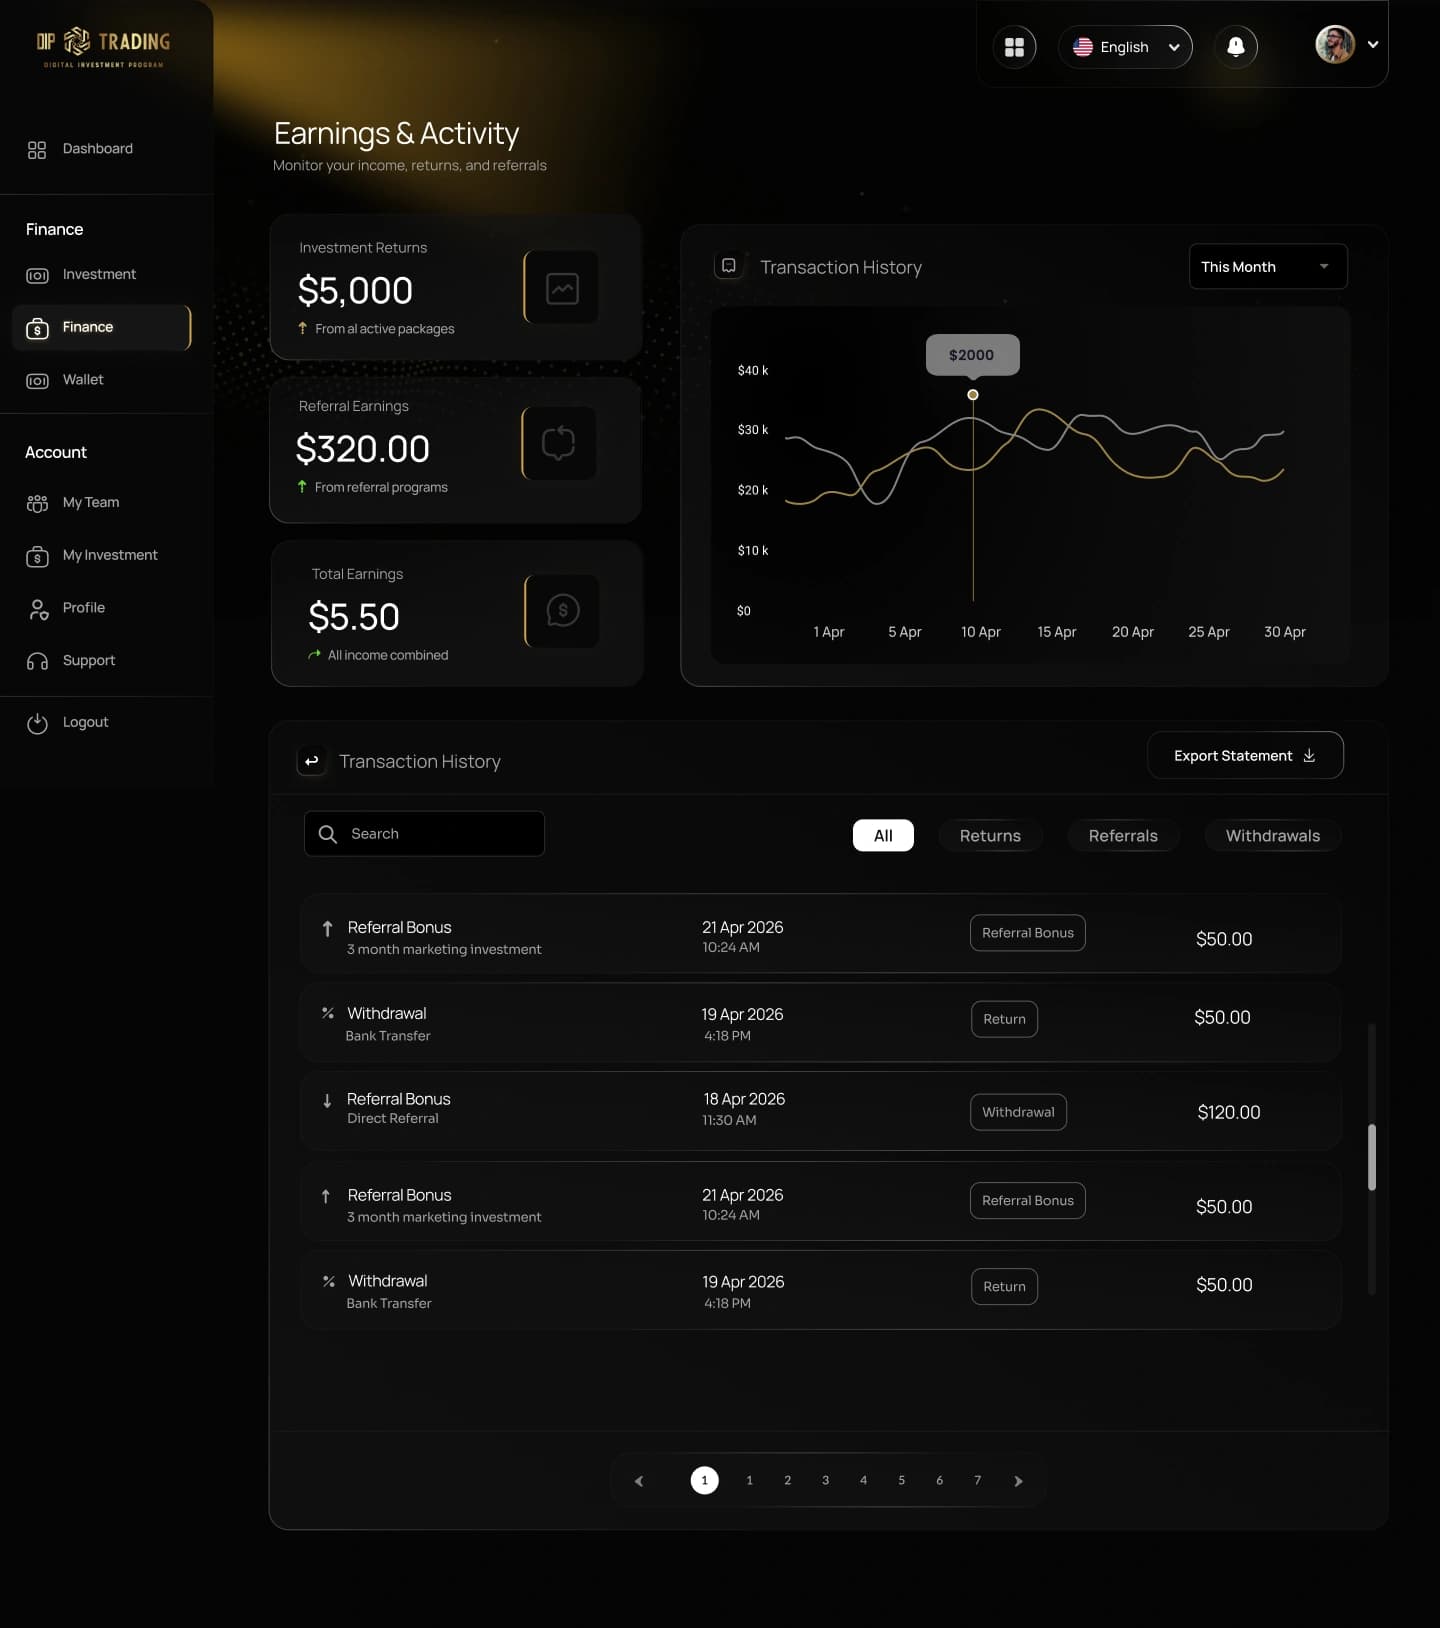The height and width of the screenshot is (1628, 1440).
Task: Expand the This Month period dropdown
Action: click(1268, 267)
